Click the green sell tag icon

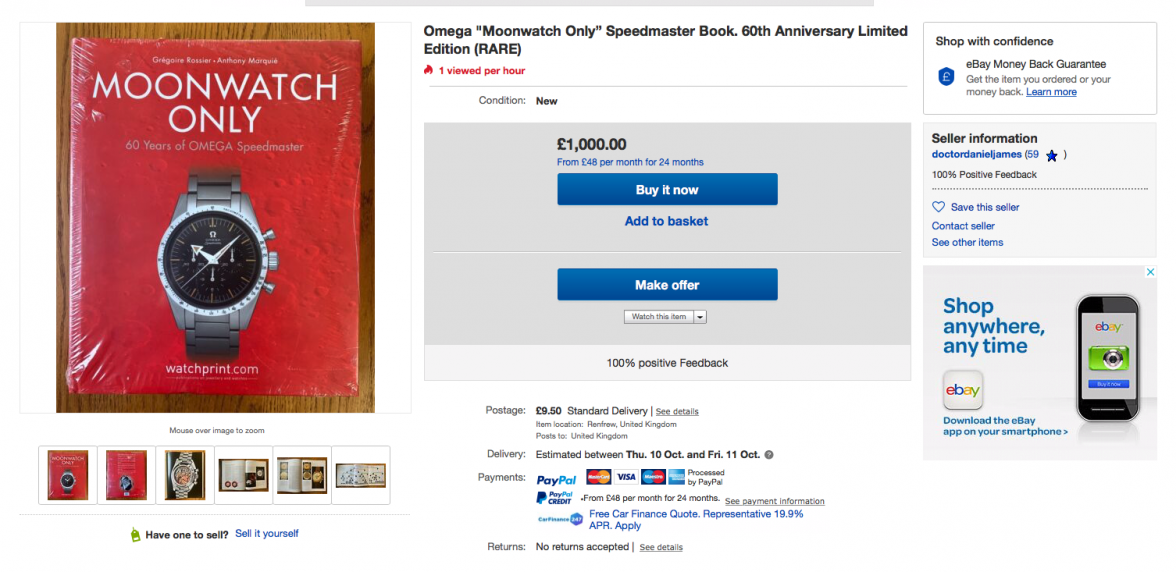(135, 535)
